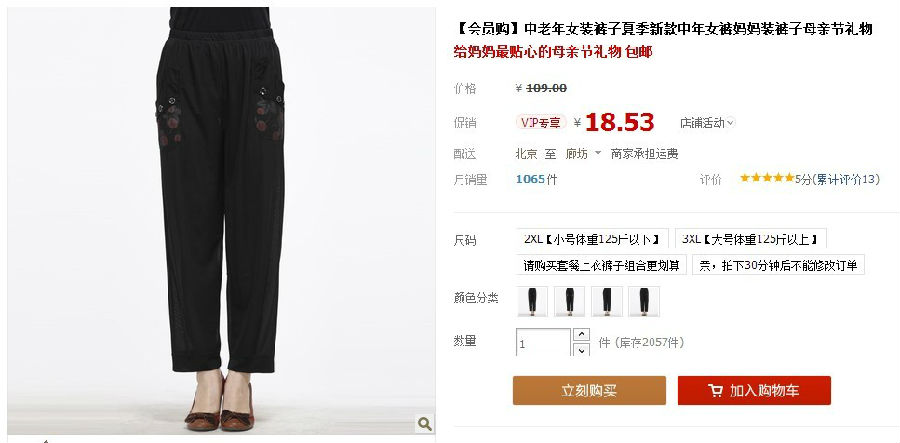Click the shopping cart icon on red button
This screenshot has width=900, height=443.
715,391
